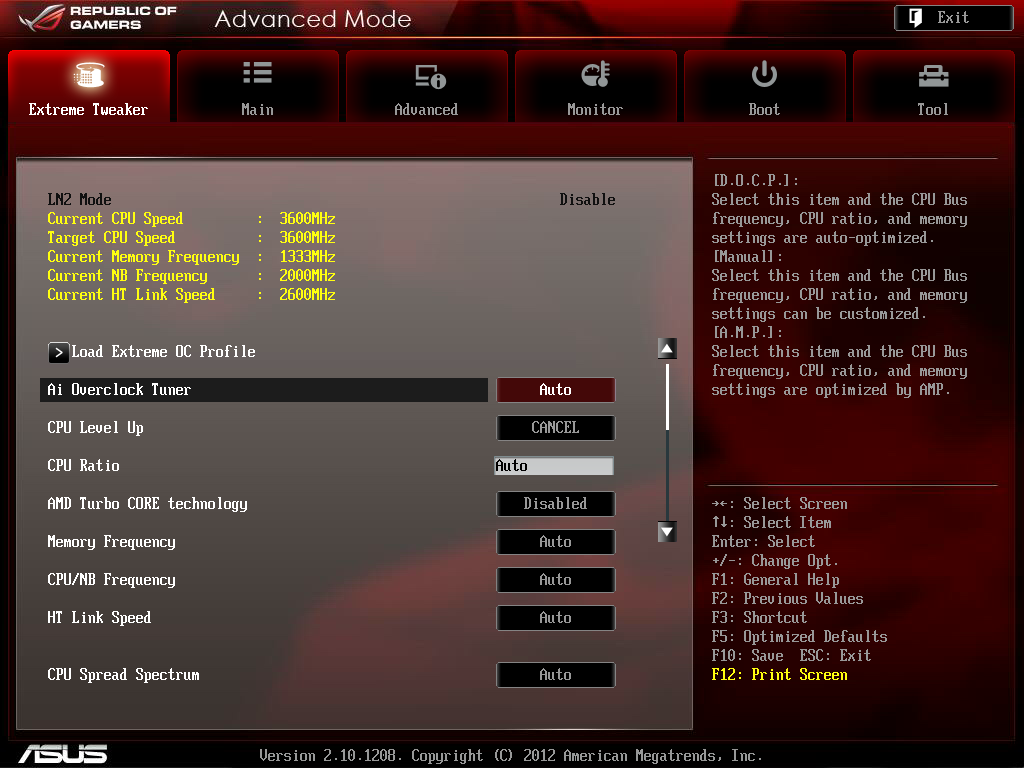Select the HT Link Speed label

click(99, 618)
